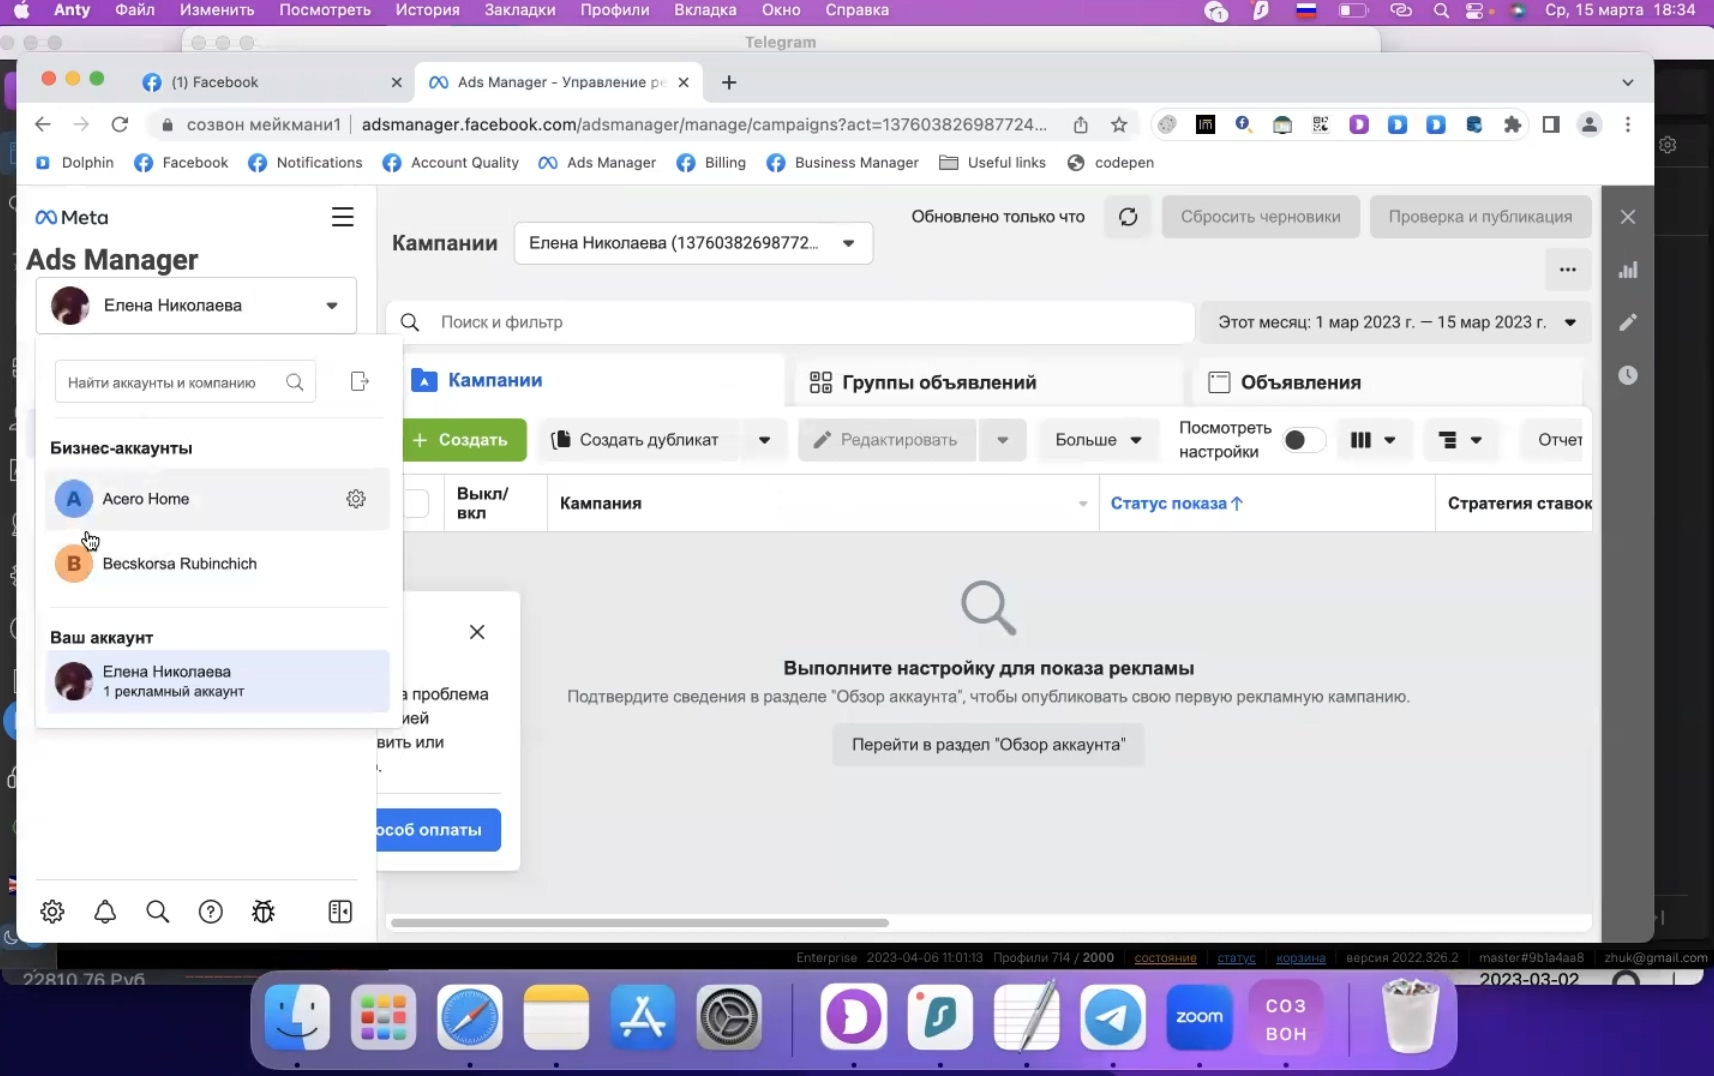Image resolution: width=1714 pixels, height=1076 pixels.
Task: Go to Обзор аккаунта section button
Action: click(988, 745)
